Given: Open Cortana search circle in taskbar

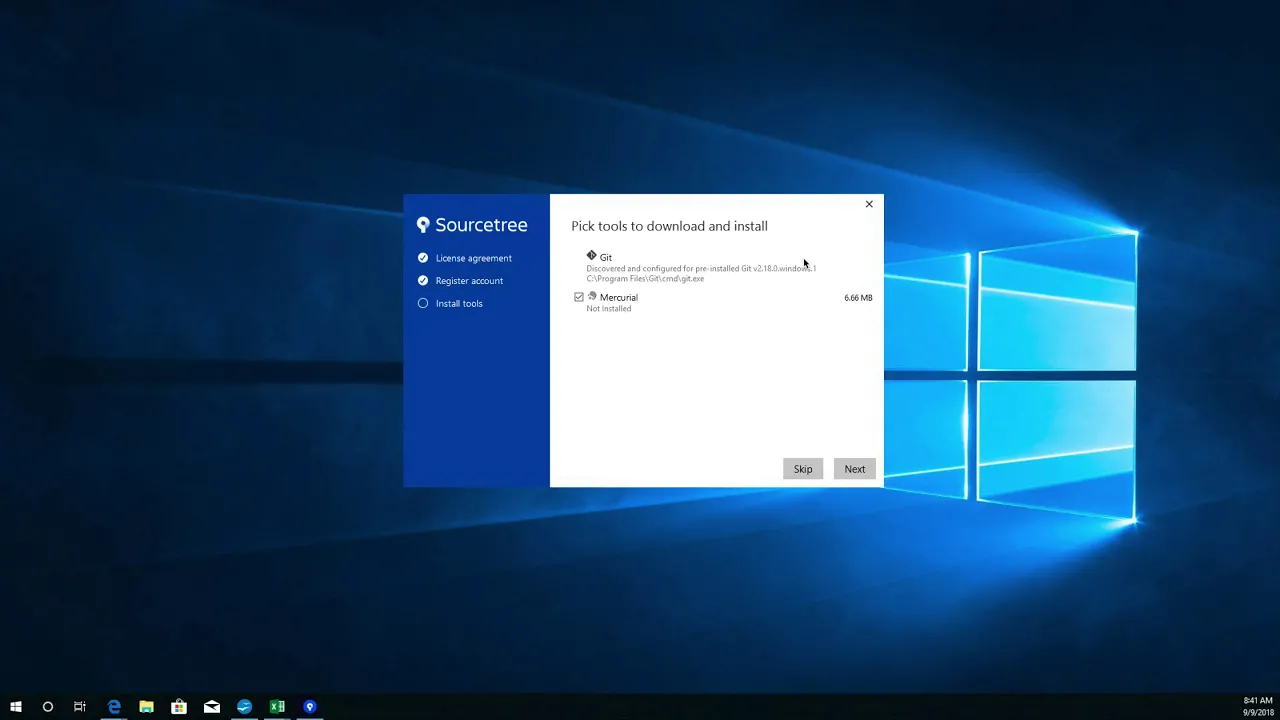Looking at the screenshot, I should [47, 707].
